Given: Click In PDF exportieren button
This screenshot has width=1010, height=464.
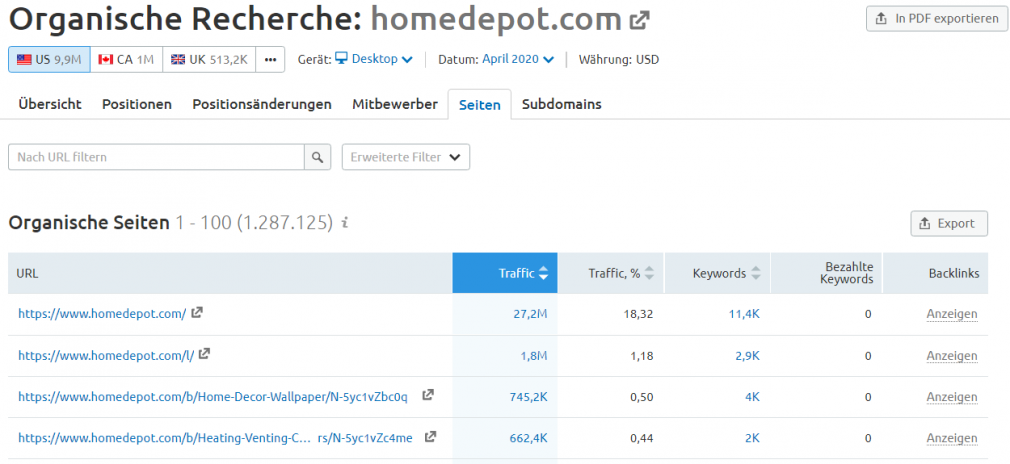Looking at the screenshot, I should [937, 19].
